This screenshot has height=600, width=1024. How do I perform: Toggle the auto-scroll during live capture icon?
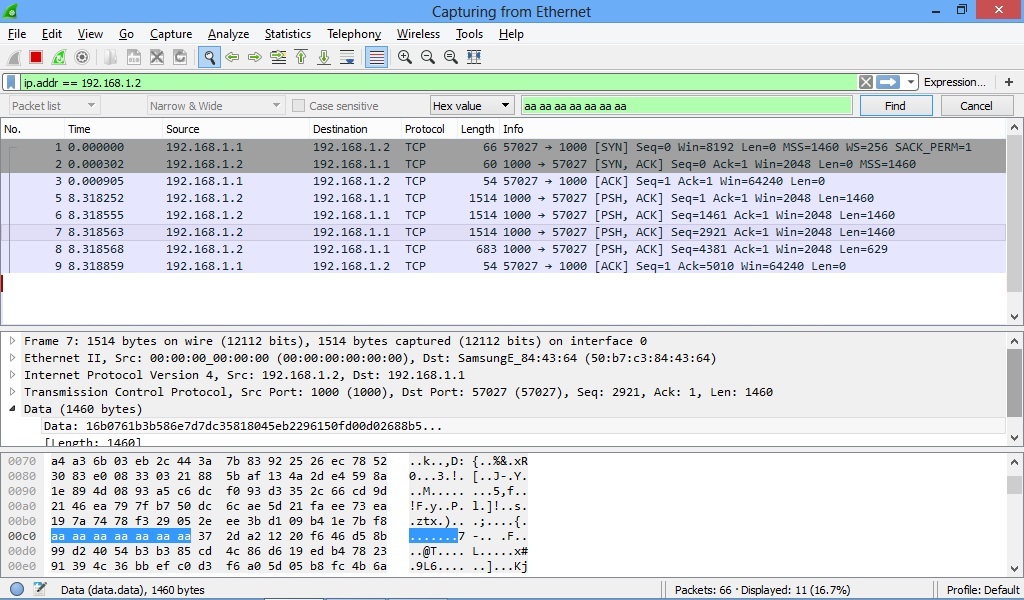pos(347,57)
